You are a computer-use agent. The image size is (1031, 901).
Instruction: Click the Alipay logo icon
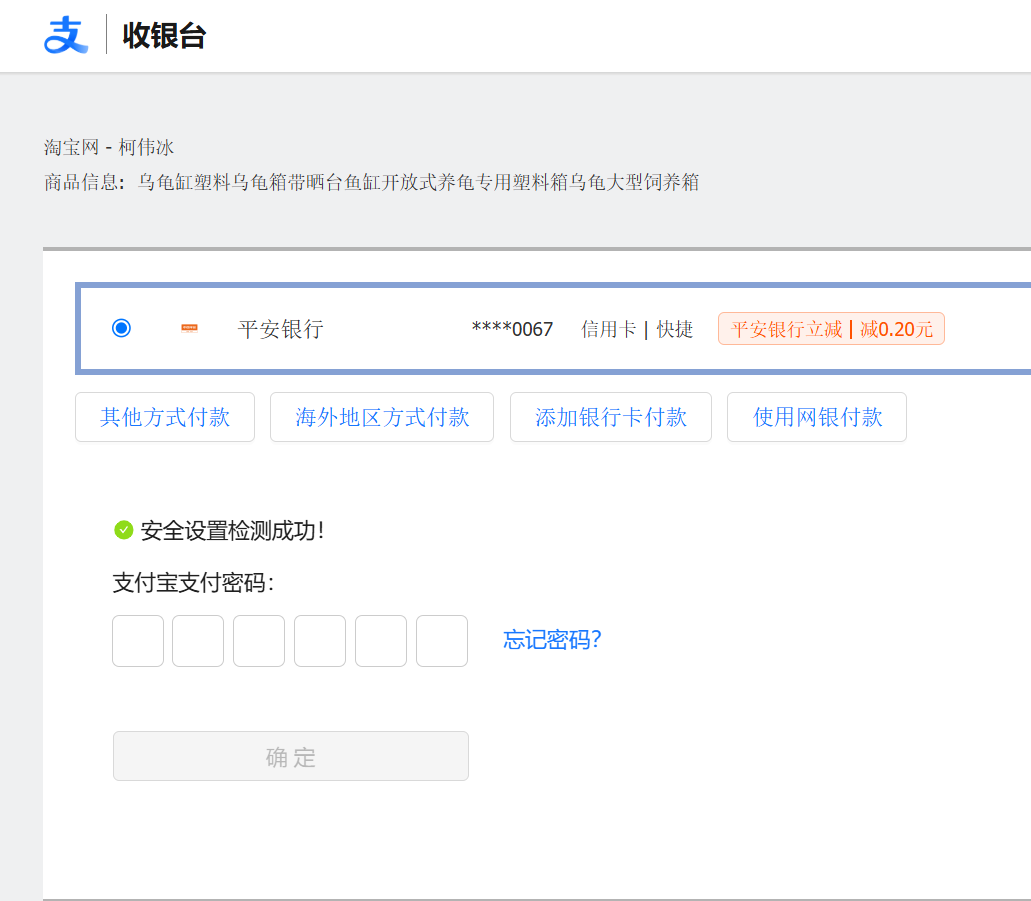(x=65, y=35)
